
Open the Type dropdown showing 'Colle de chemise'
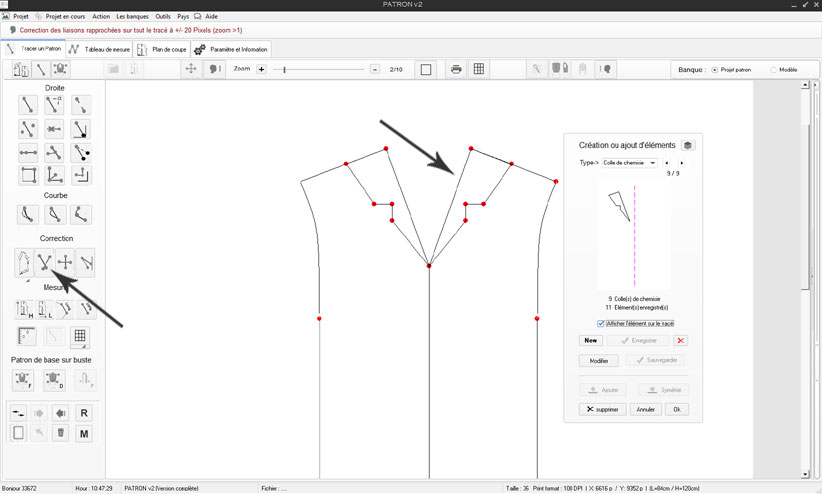coord(630,162)
